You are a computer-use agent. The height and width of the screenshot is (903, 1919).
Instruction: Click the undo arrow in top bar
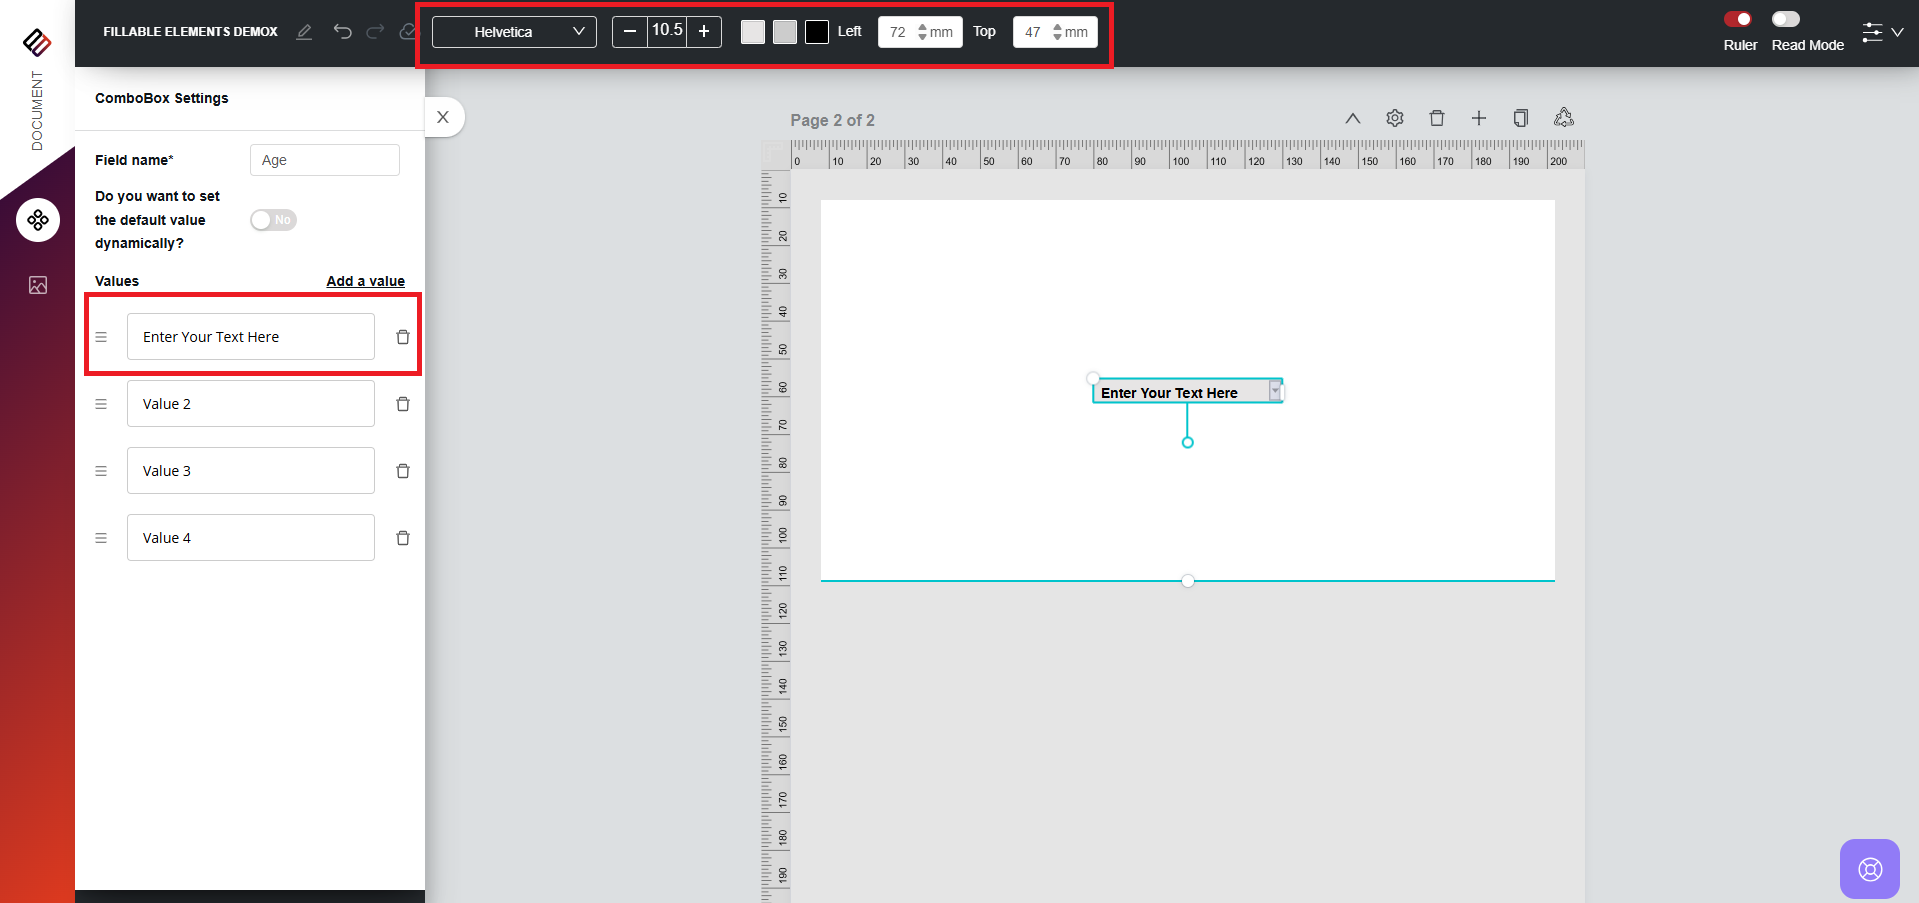pos(342,32)
